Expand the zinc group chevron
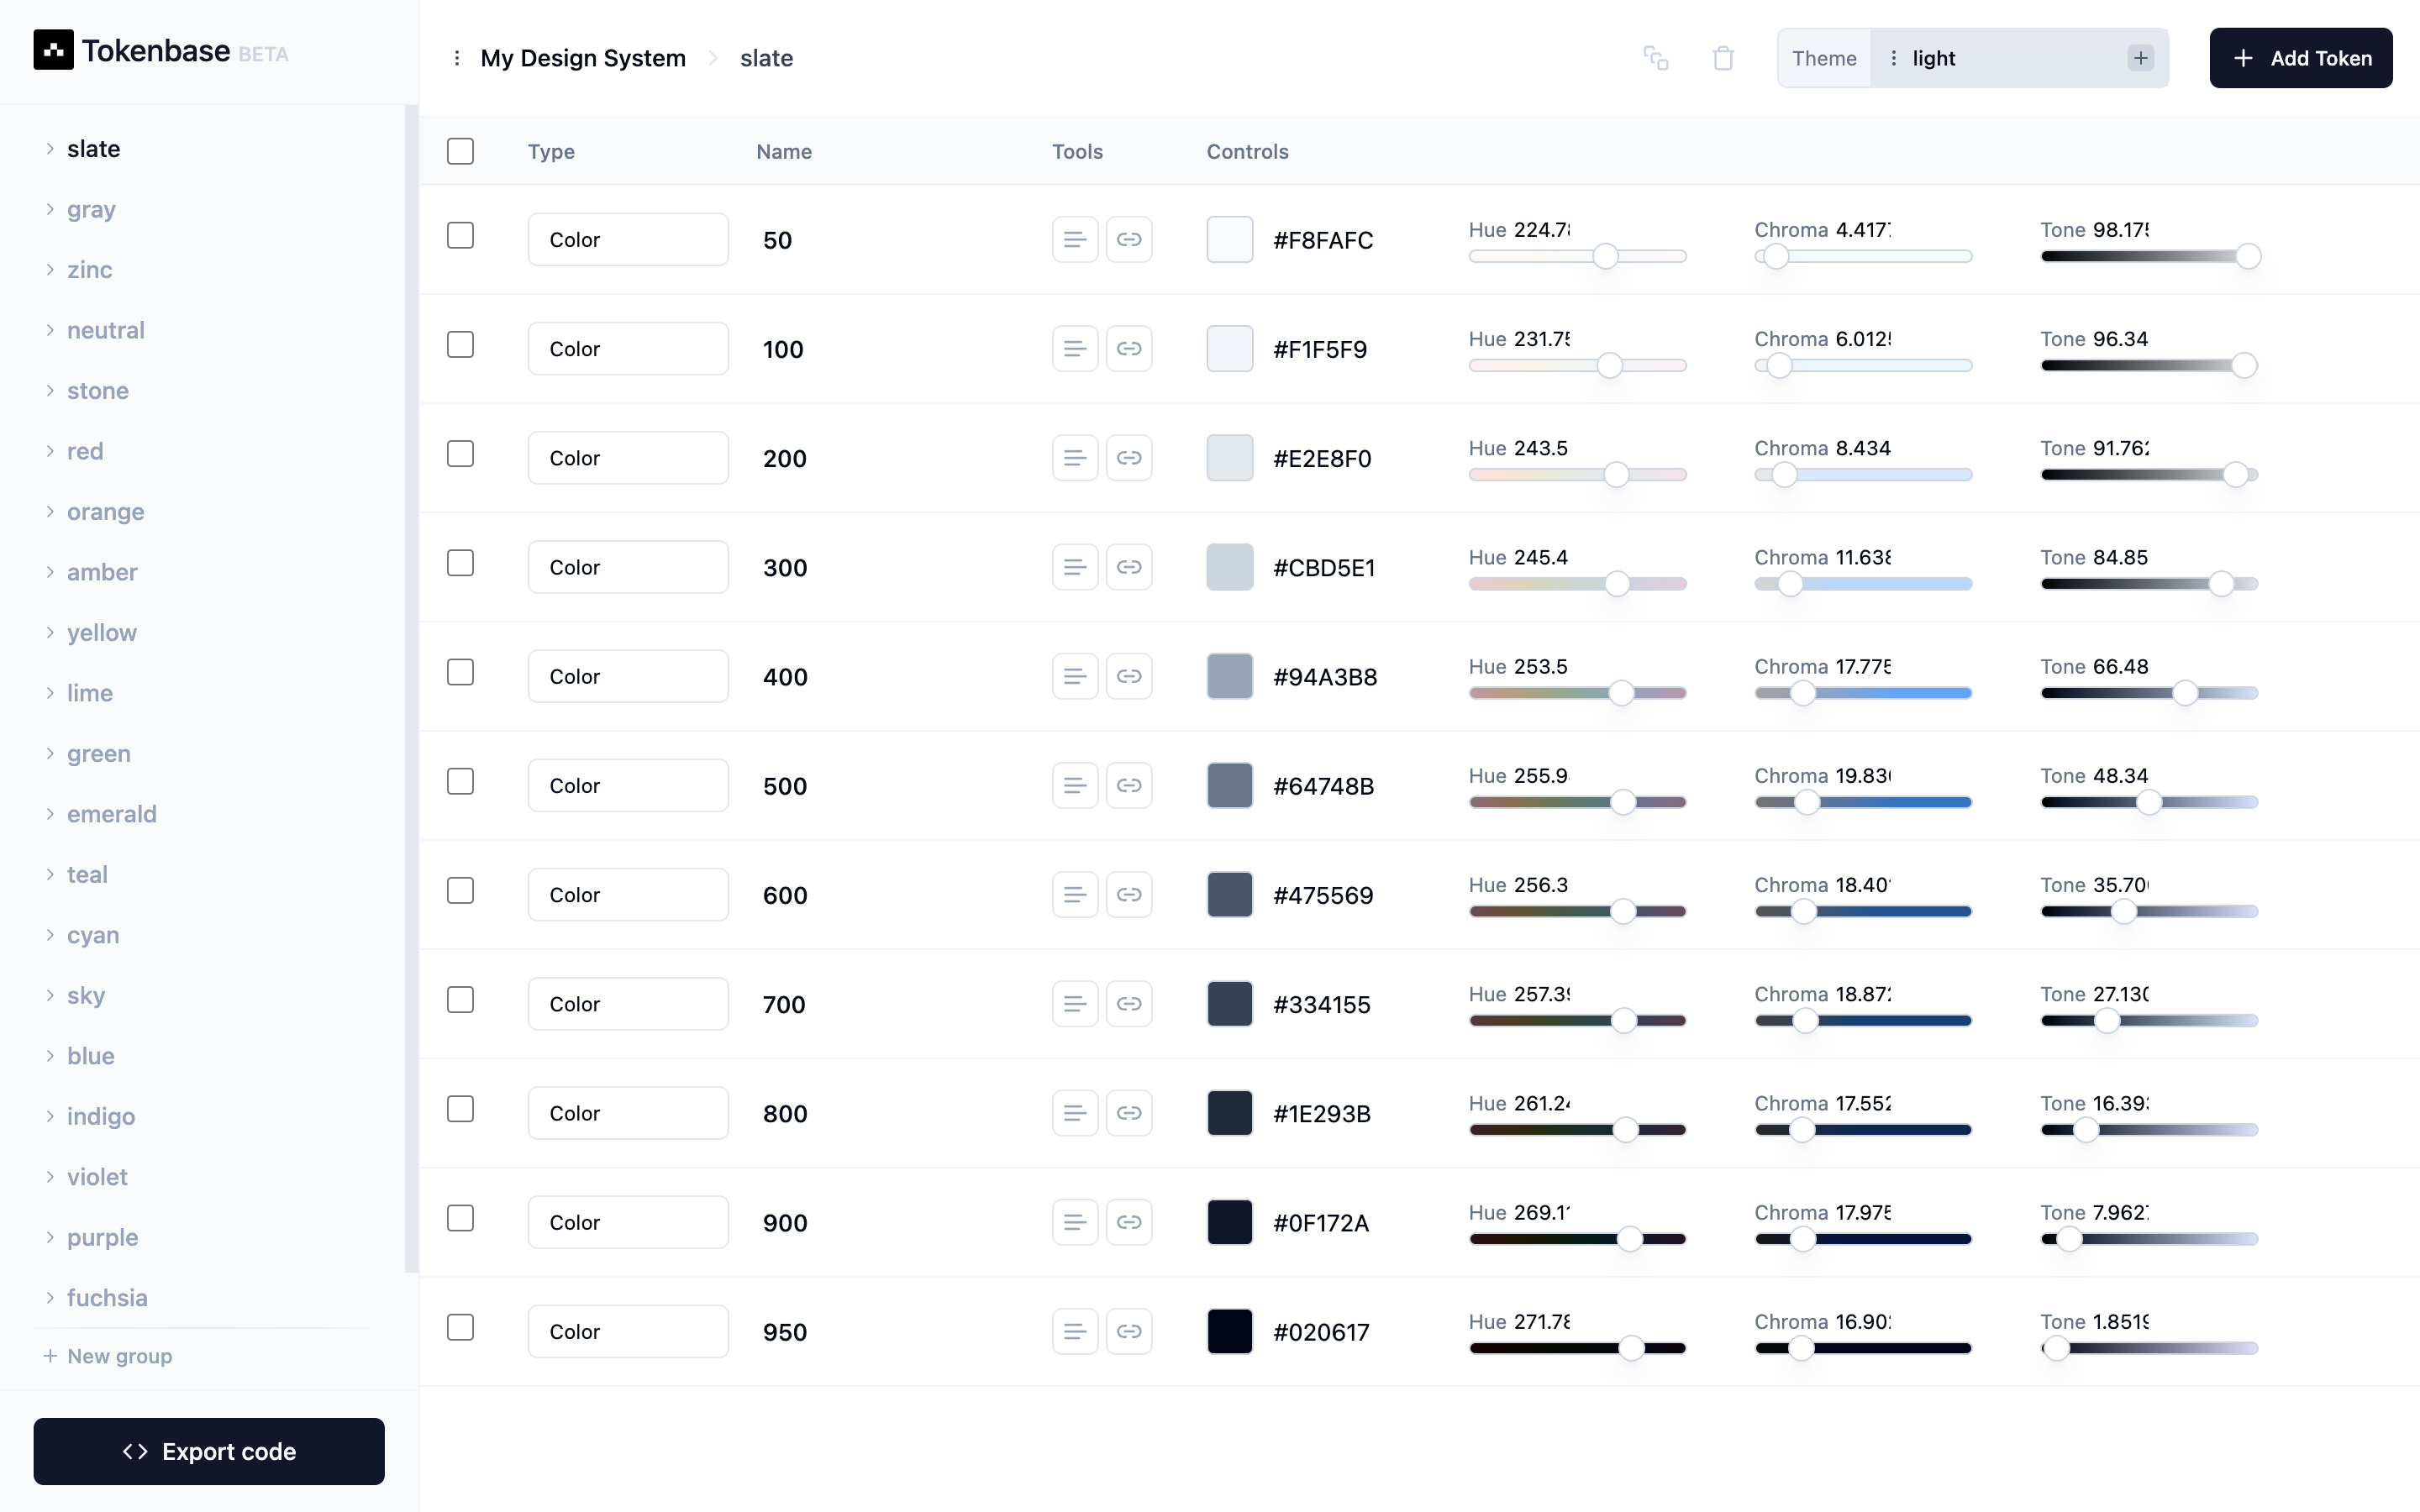 click(50, 269)
